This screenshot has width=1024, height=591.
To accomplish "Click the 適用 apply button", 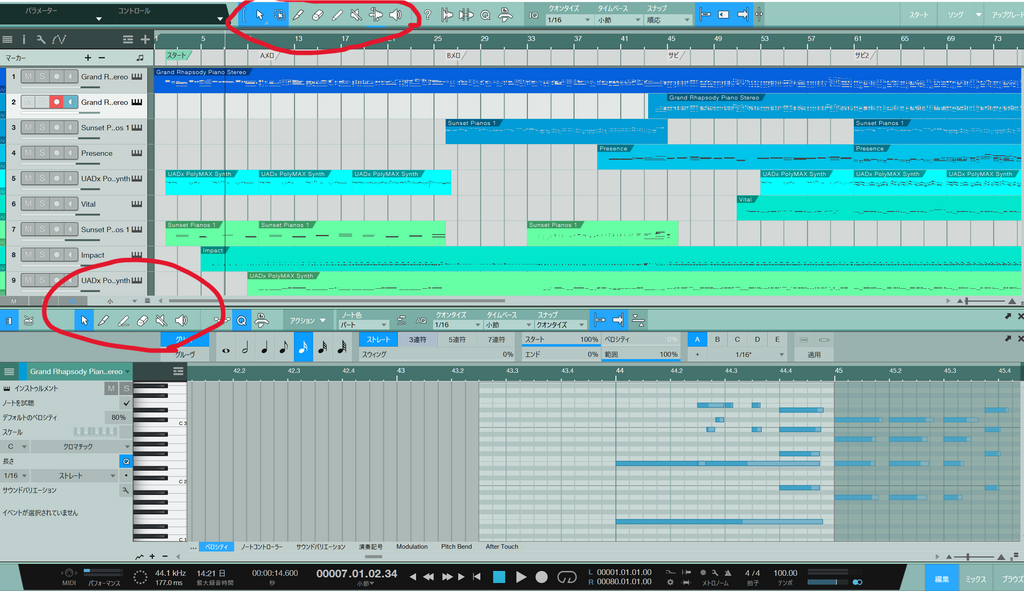I will (x=814, y=355).
